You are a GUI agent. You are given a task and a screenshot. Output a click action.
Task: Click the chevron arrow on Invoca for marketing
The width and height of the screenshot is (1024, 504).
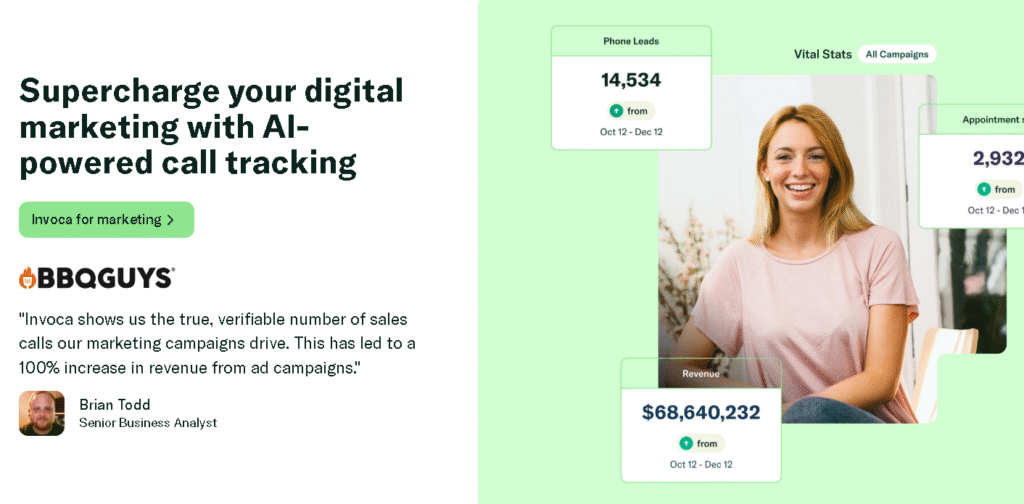coord(170,220)
